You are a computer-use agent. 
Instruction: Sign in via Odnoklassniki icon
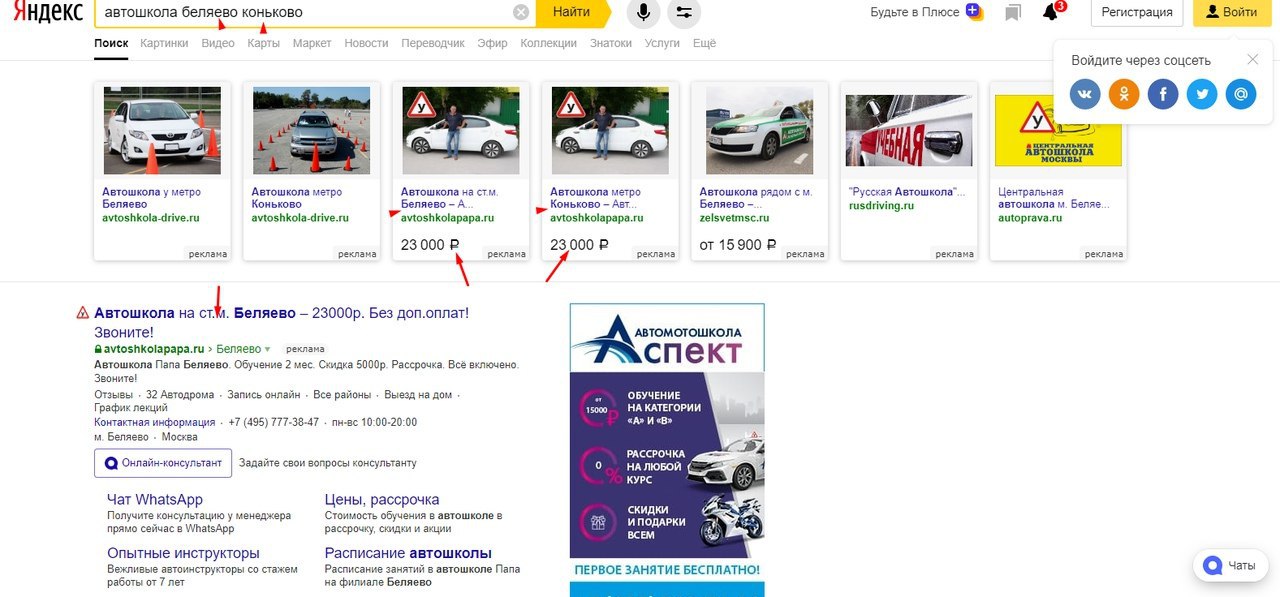1124,94
